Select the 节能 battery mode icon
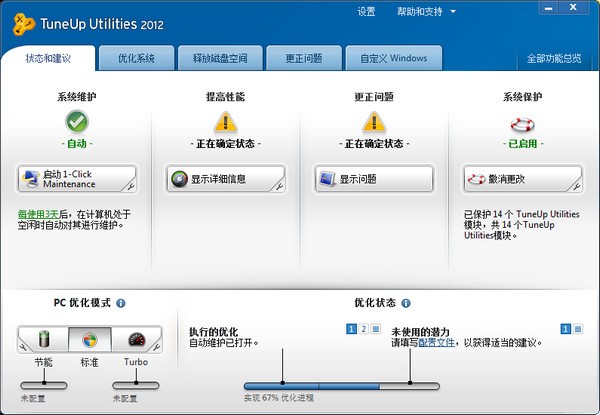This screenshot has height=415, width=600. [44, 339]
